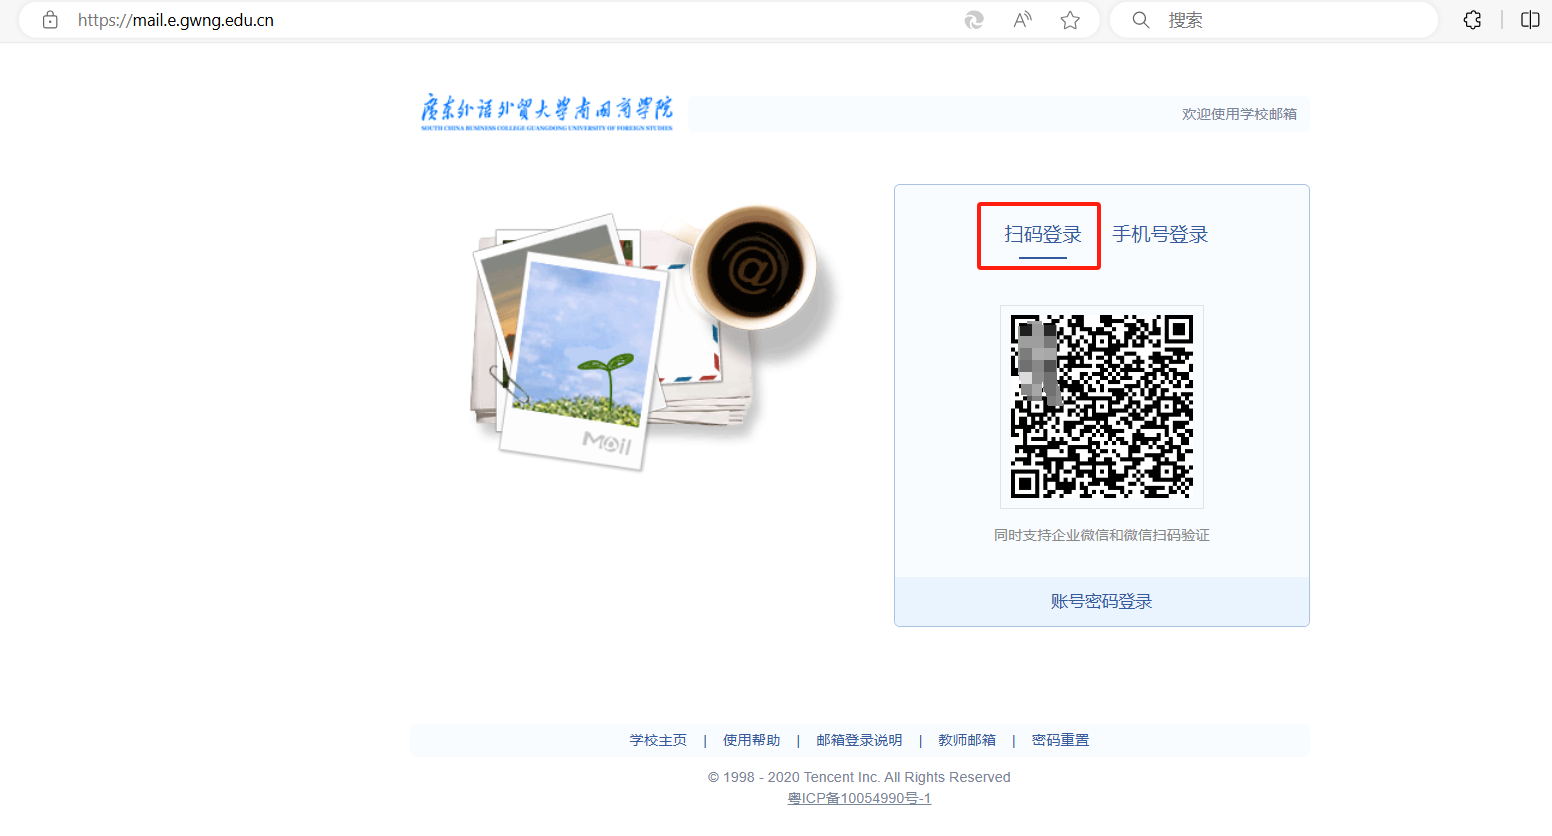Click the college logo header image
This screenshot has height=836, width=1552.
547,113
